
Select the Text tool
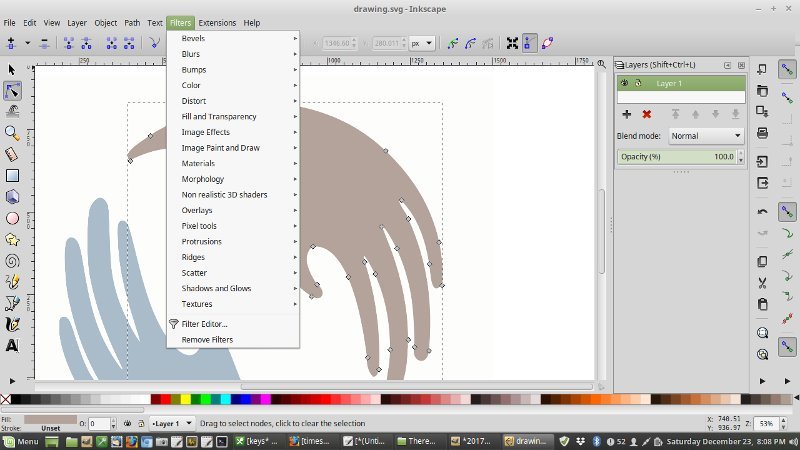(12, 345)
